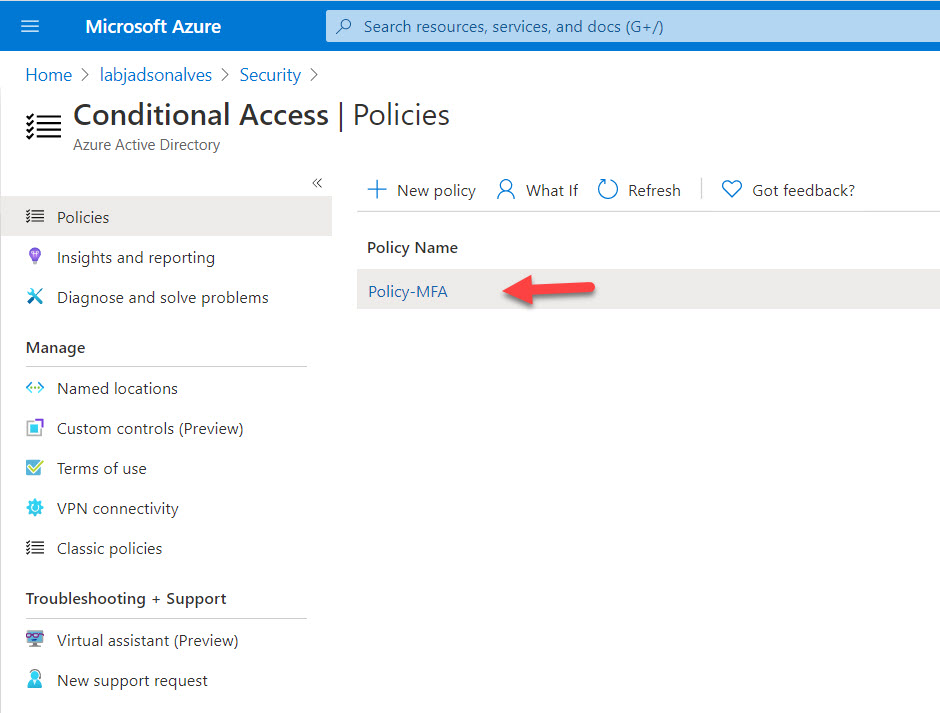940x713 pixels.
Task: Launch the What If tool
Action: coord(538,190)
